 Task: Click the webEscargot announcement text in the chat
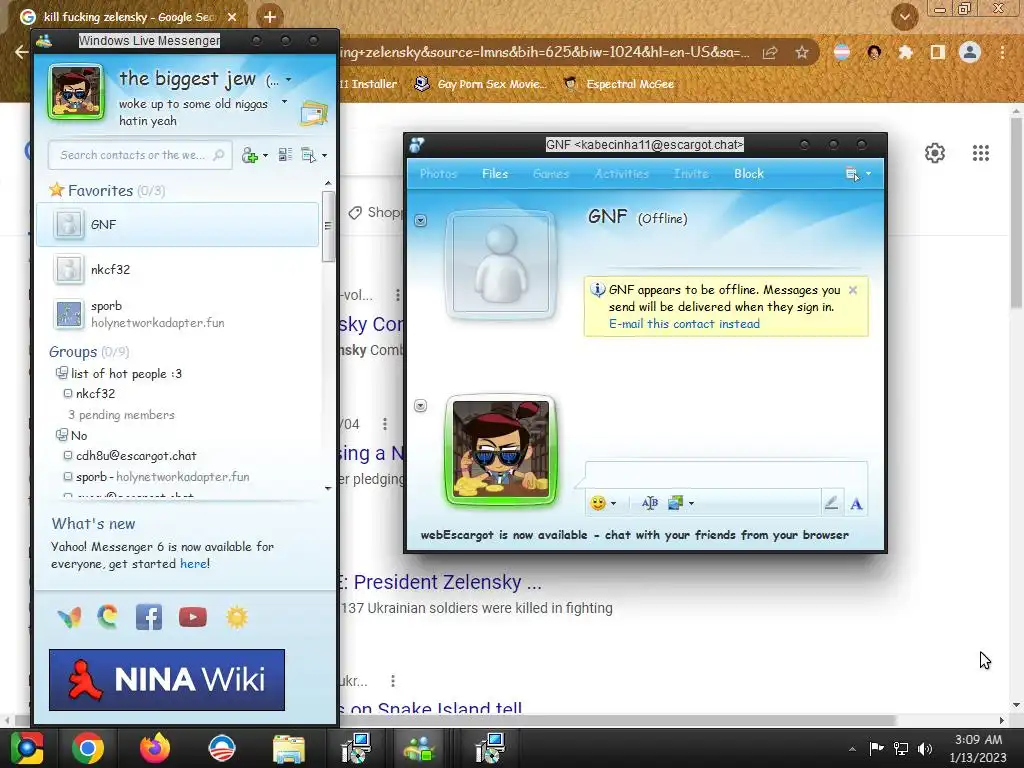(634, 535)
